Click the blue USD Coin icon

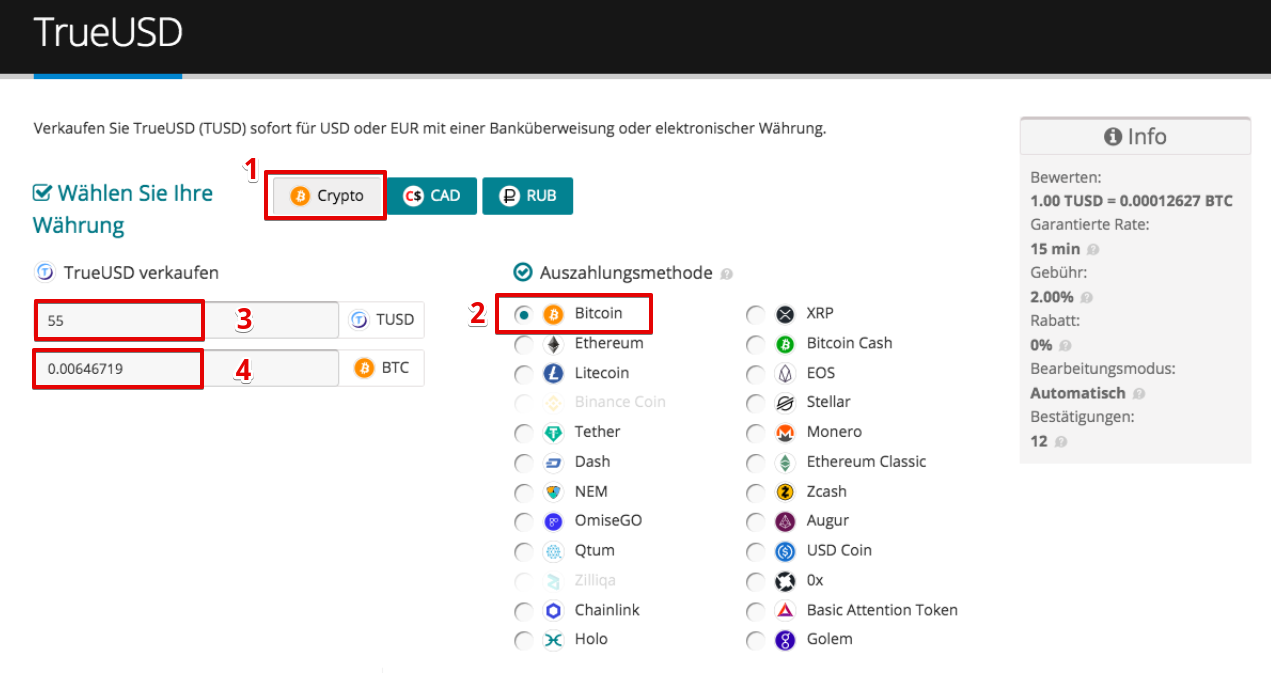coord(785,552)
